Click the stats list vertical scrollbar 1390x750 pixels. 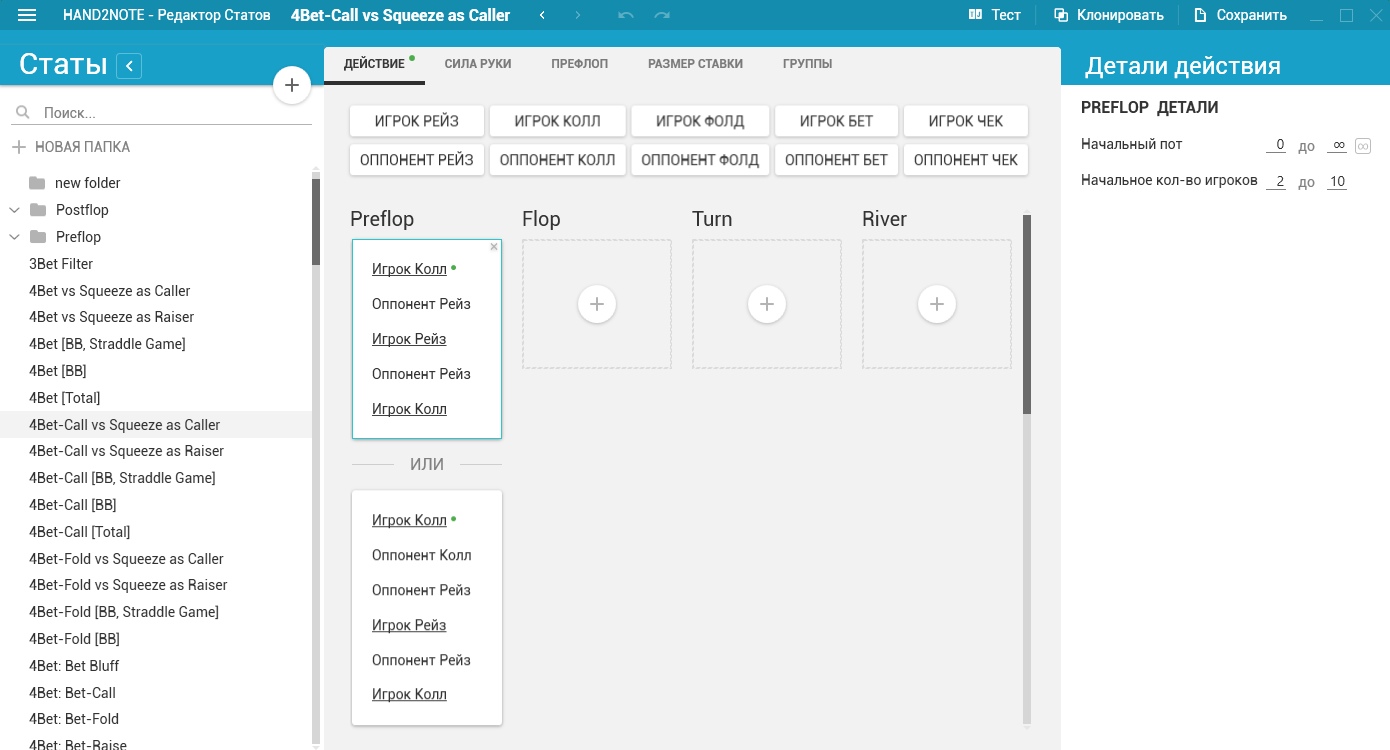click(316, 220)
